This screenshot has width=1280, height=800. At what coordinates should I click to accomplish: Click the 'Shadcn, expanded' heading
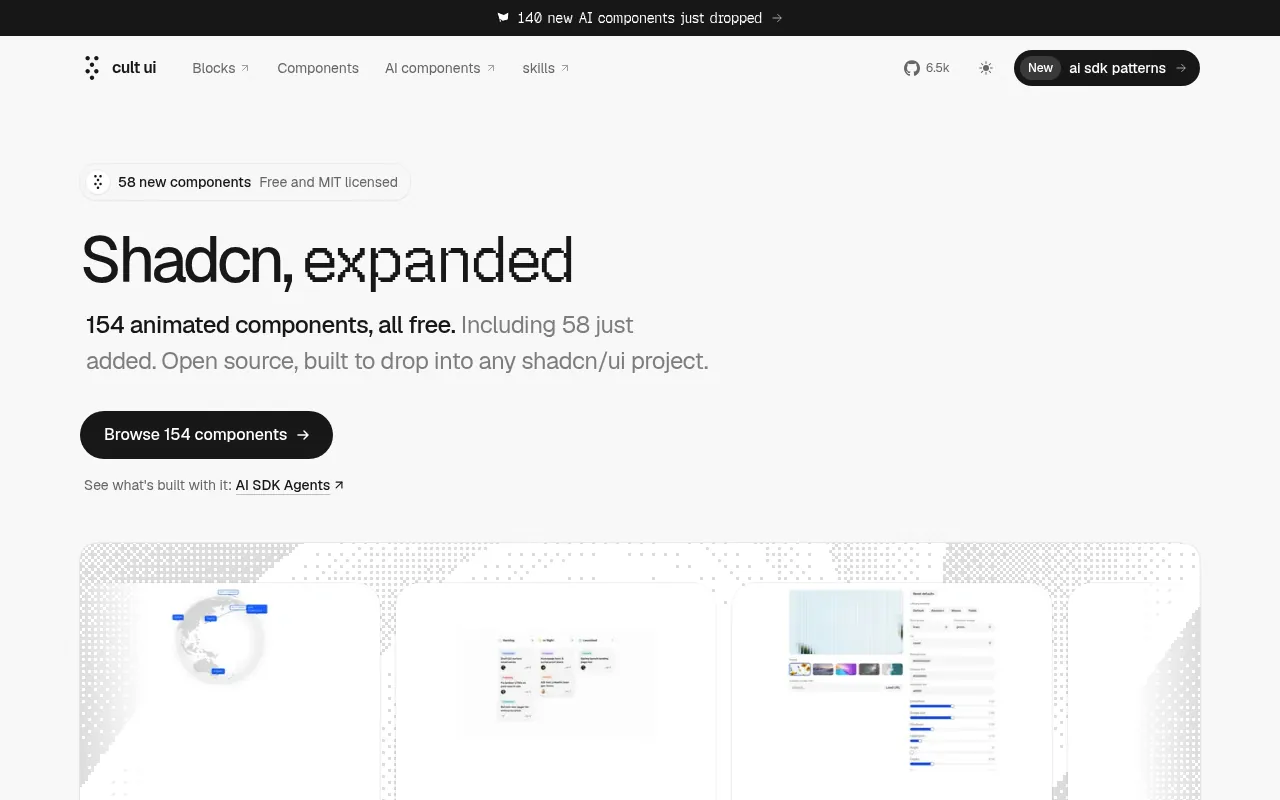[x=327, y=260]
